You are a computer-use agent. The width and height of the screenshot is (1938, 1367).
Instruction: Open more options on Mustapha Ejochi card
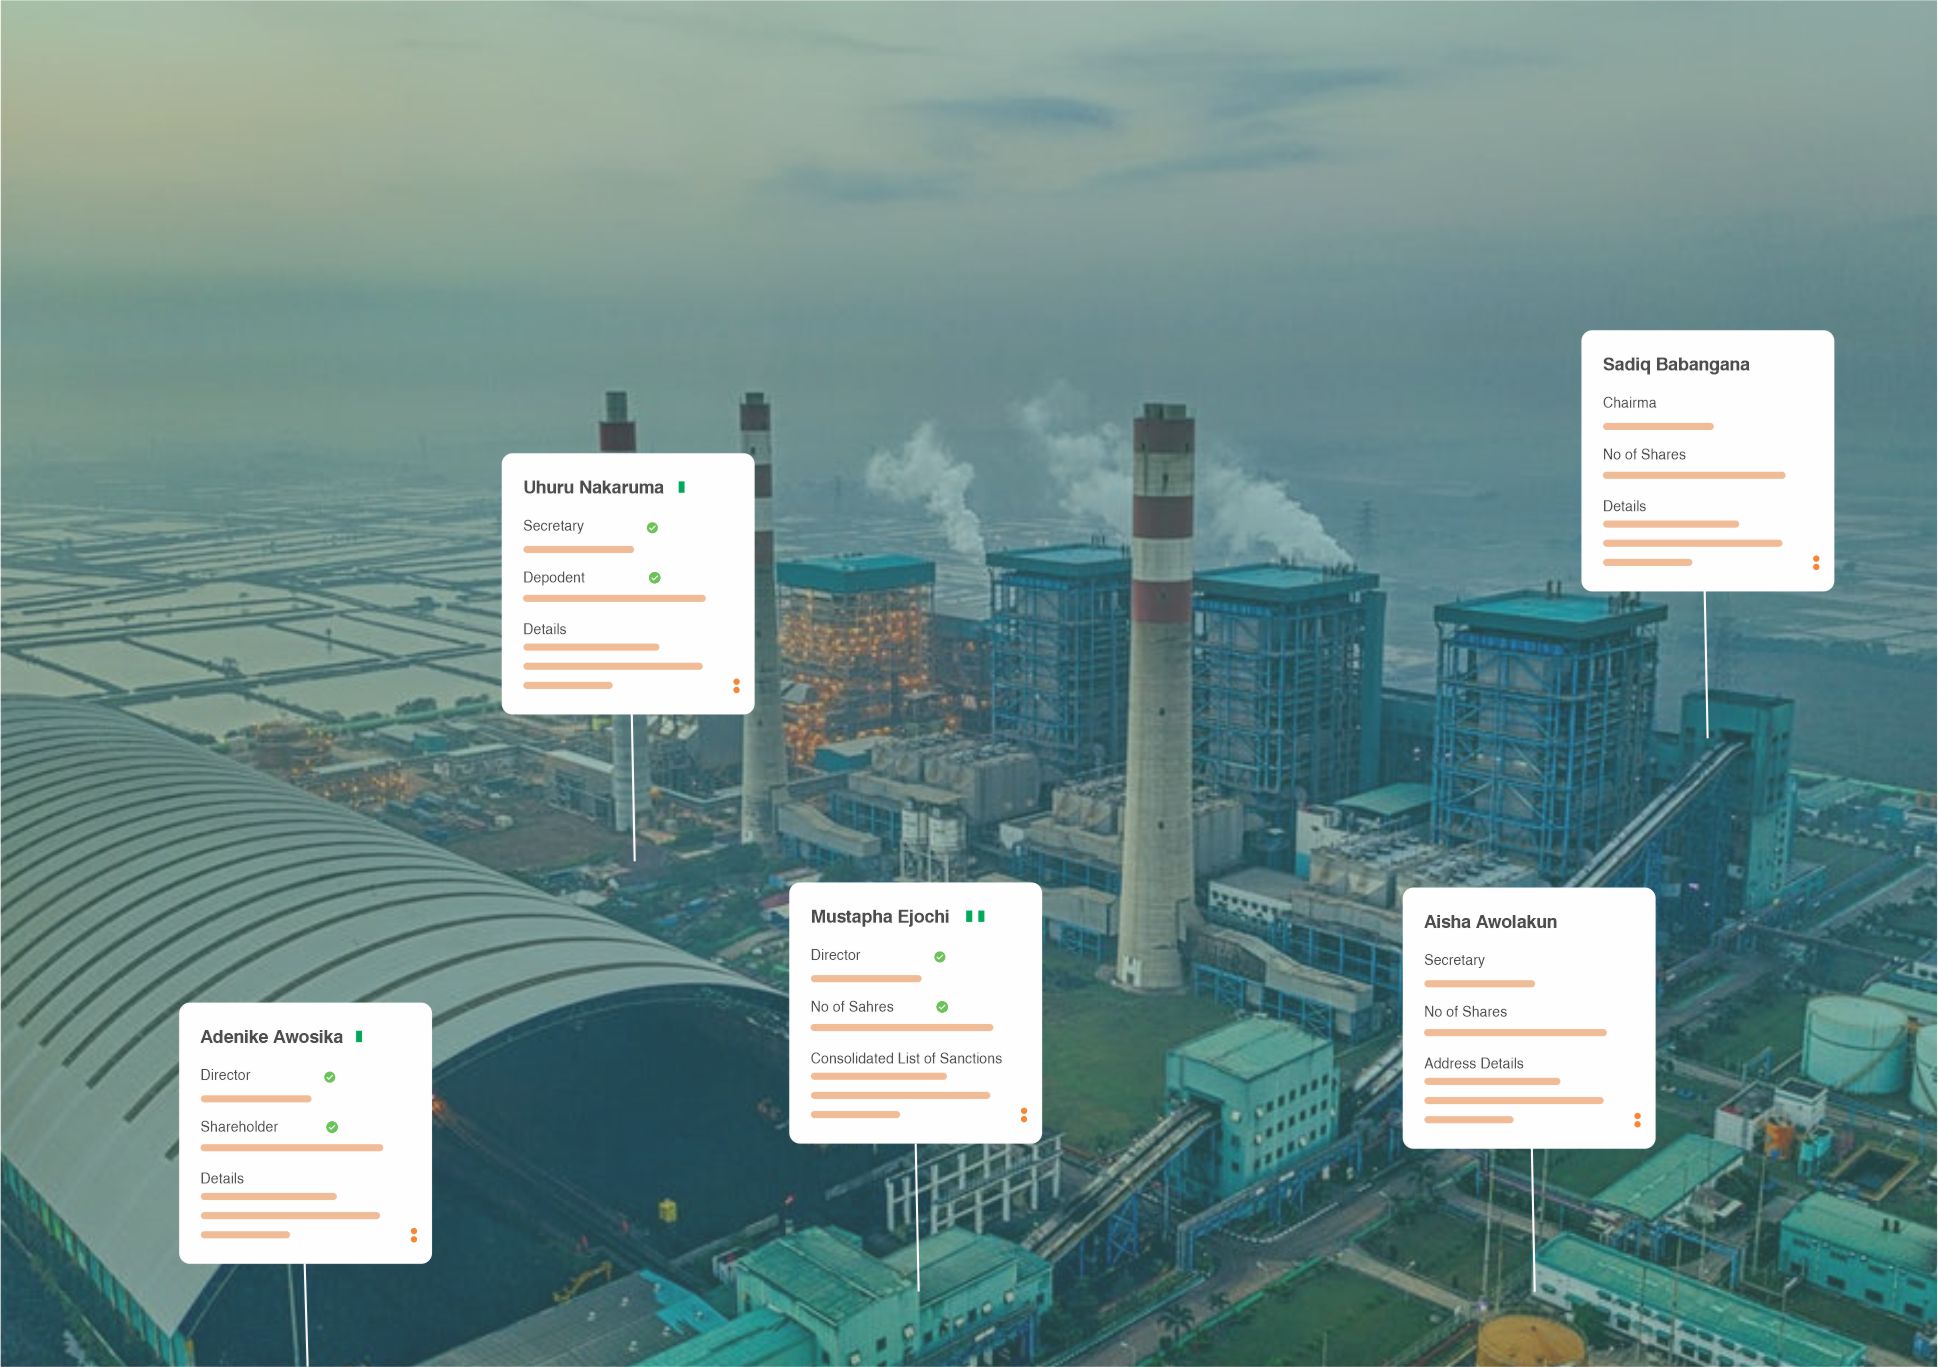click(x=1023, y=1115)
